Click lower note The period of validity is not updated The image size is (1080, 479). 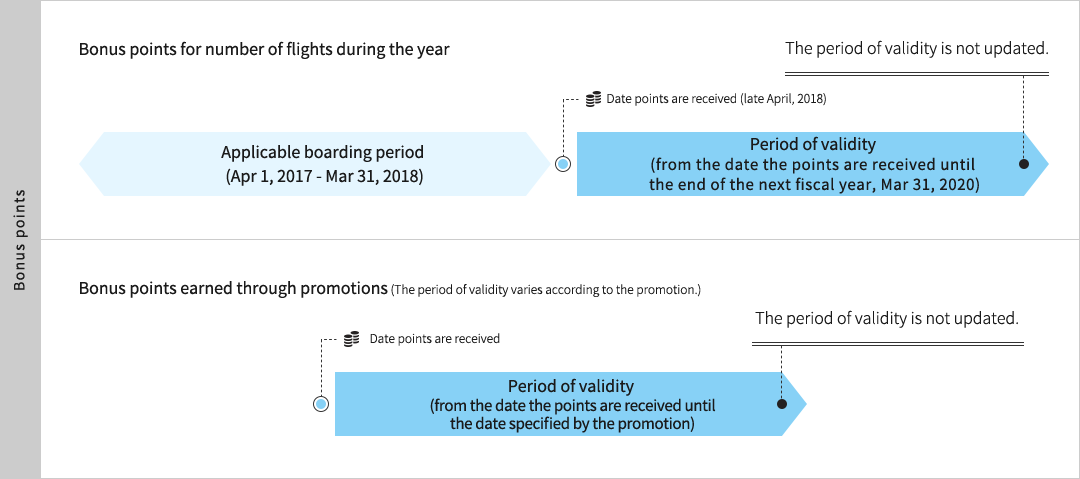click(x=886, y=318)
